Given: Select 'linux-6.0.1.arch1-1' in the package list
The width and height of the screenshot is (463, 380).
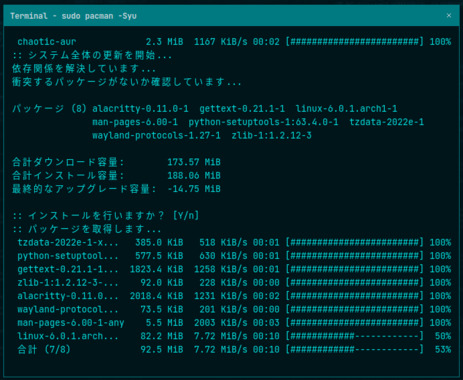Looking at the screenshot, I should (346, 109).
